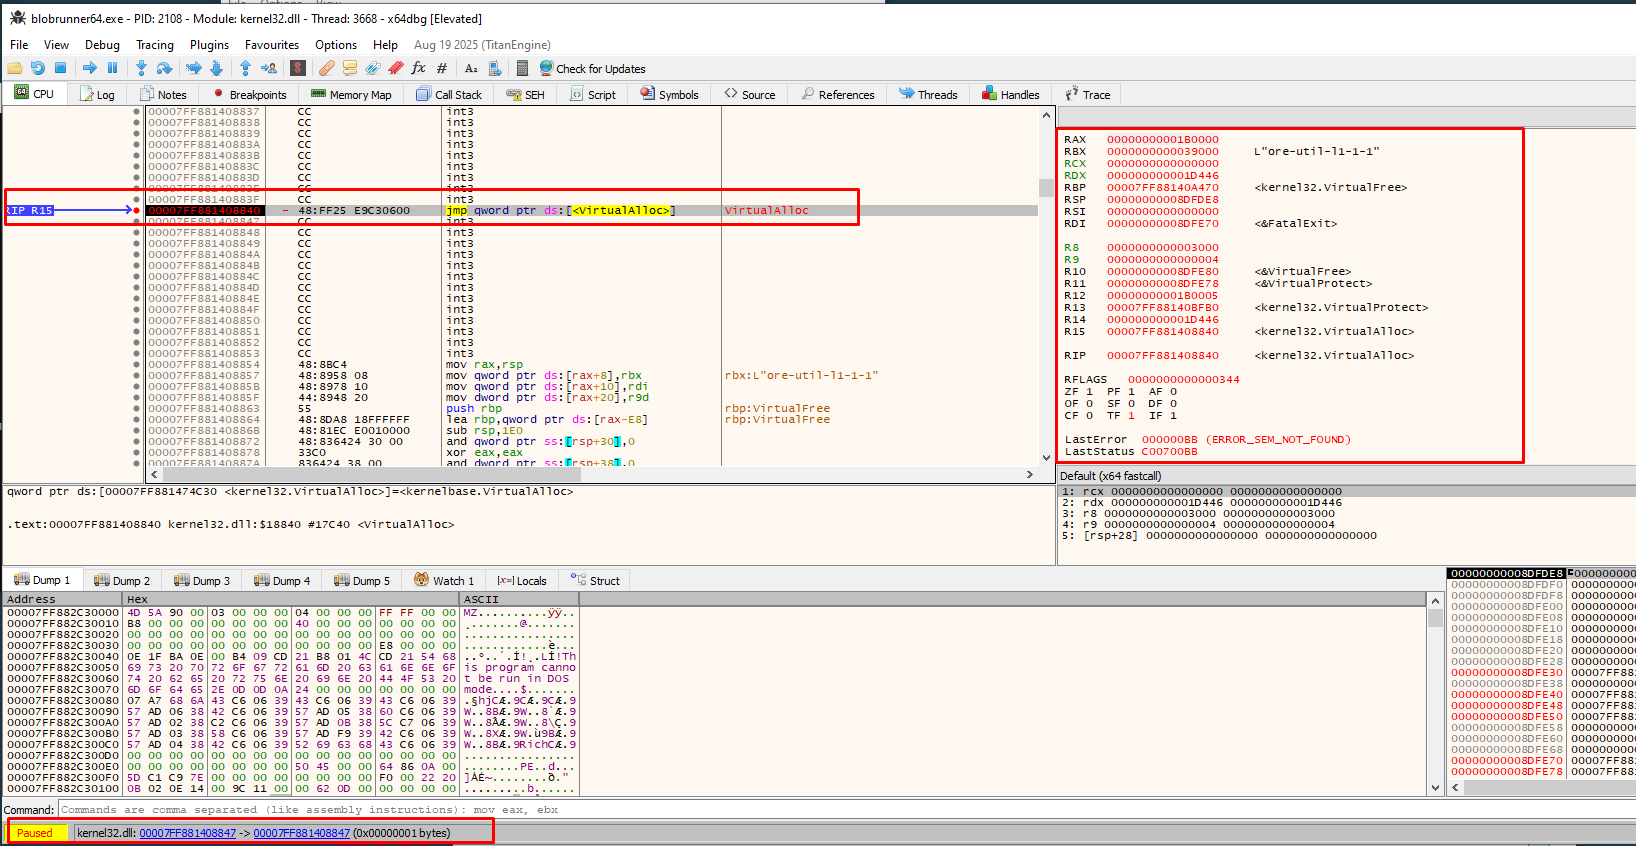Click the Paused status label
1636x846 pixels.
(x=35, y=833)
